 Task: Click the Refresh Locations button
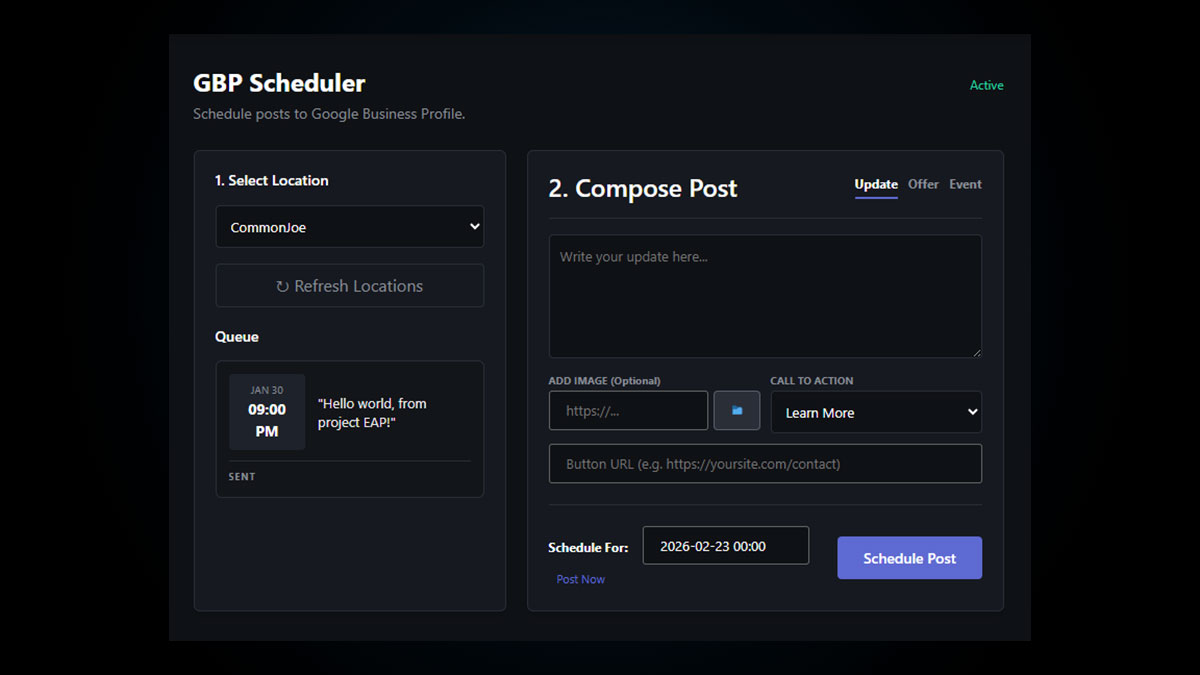click(349, 286)
